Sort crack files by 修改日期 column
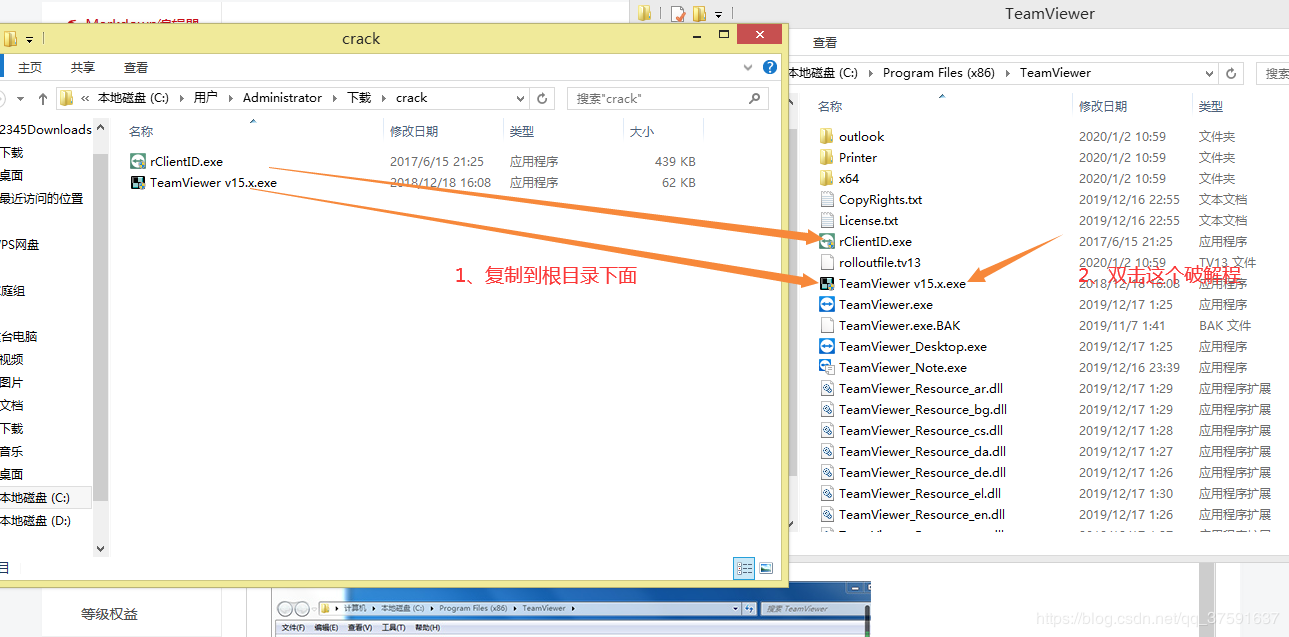The width and height of the screenshot is (1289, 637). click(414, 131)
